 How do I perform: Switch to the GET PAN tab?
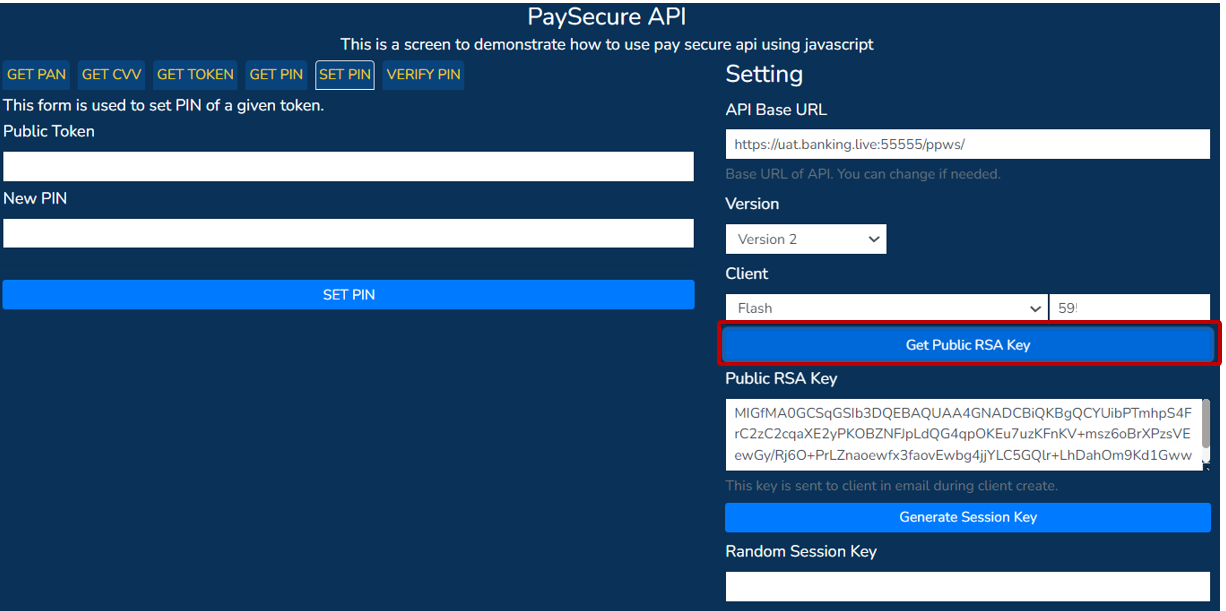point(36,75)
